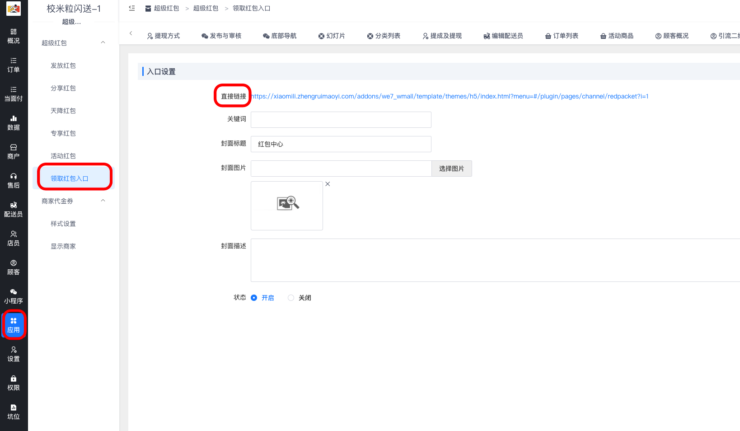This screenshot has width=740, height=431.
Task: Click the 关键词 keyword input field
Action: click(x=341, y=119)
